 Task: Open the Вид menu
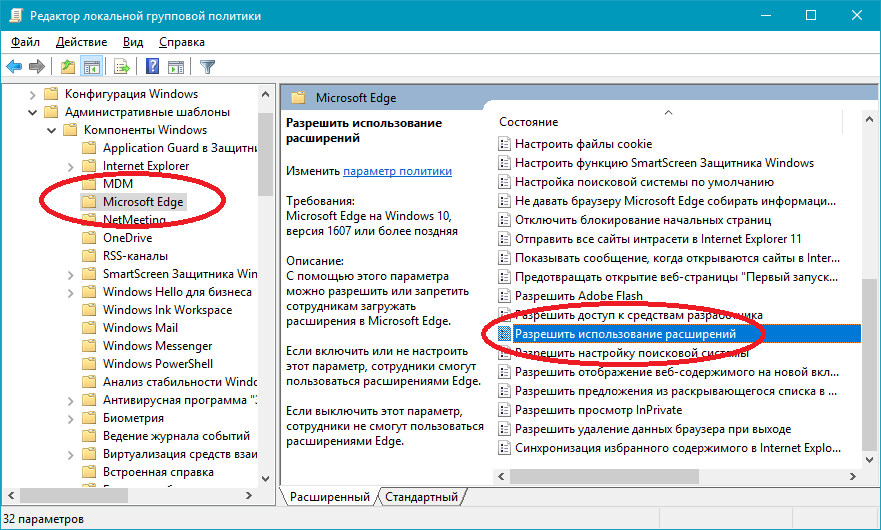pyautogui.click(x=133, y=42)
